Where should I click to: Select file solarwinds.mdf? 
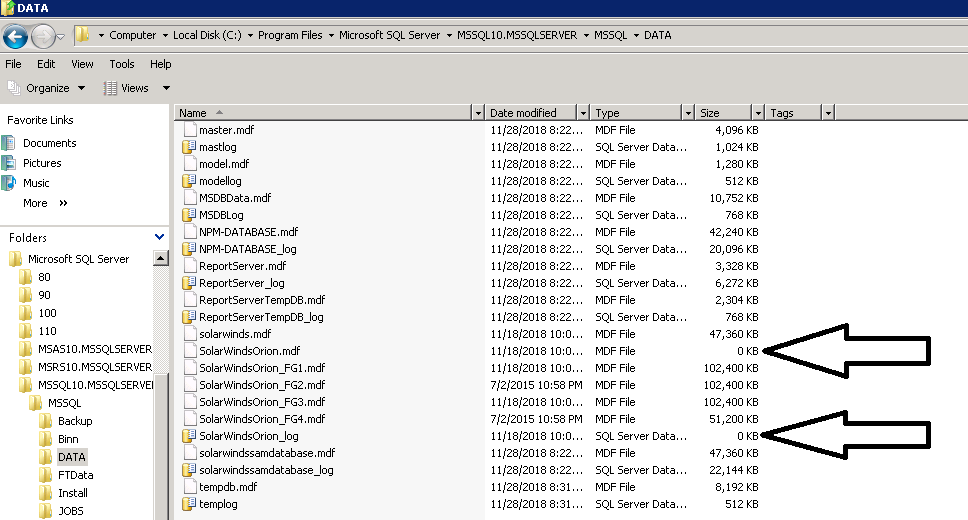235,334
